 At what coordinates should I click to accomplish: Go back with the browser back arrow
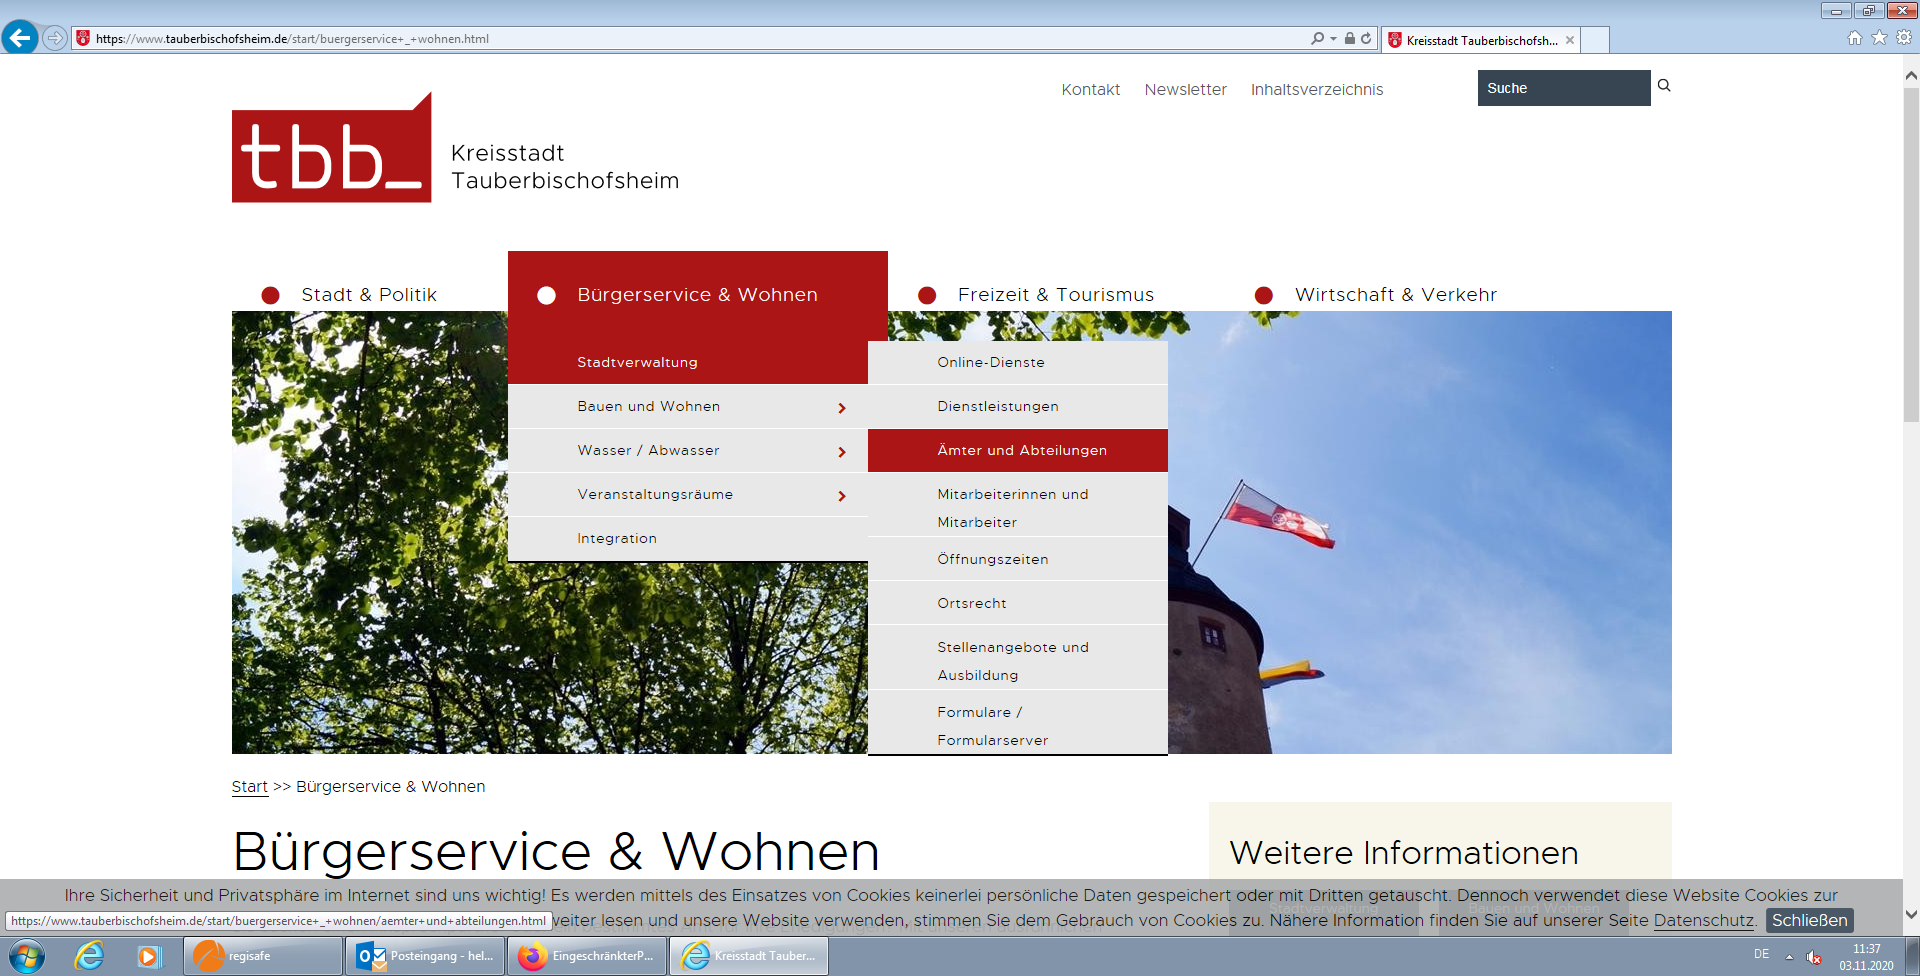coord(20,38)
